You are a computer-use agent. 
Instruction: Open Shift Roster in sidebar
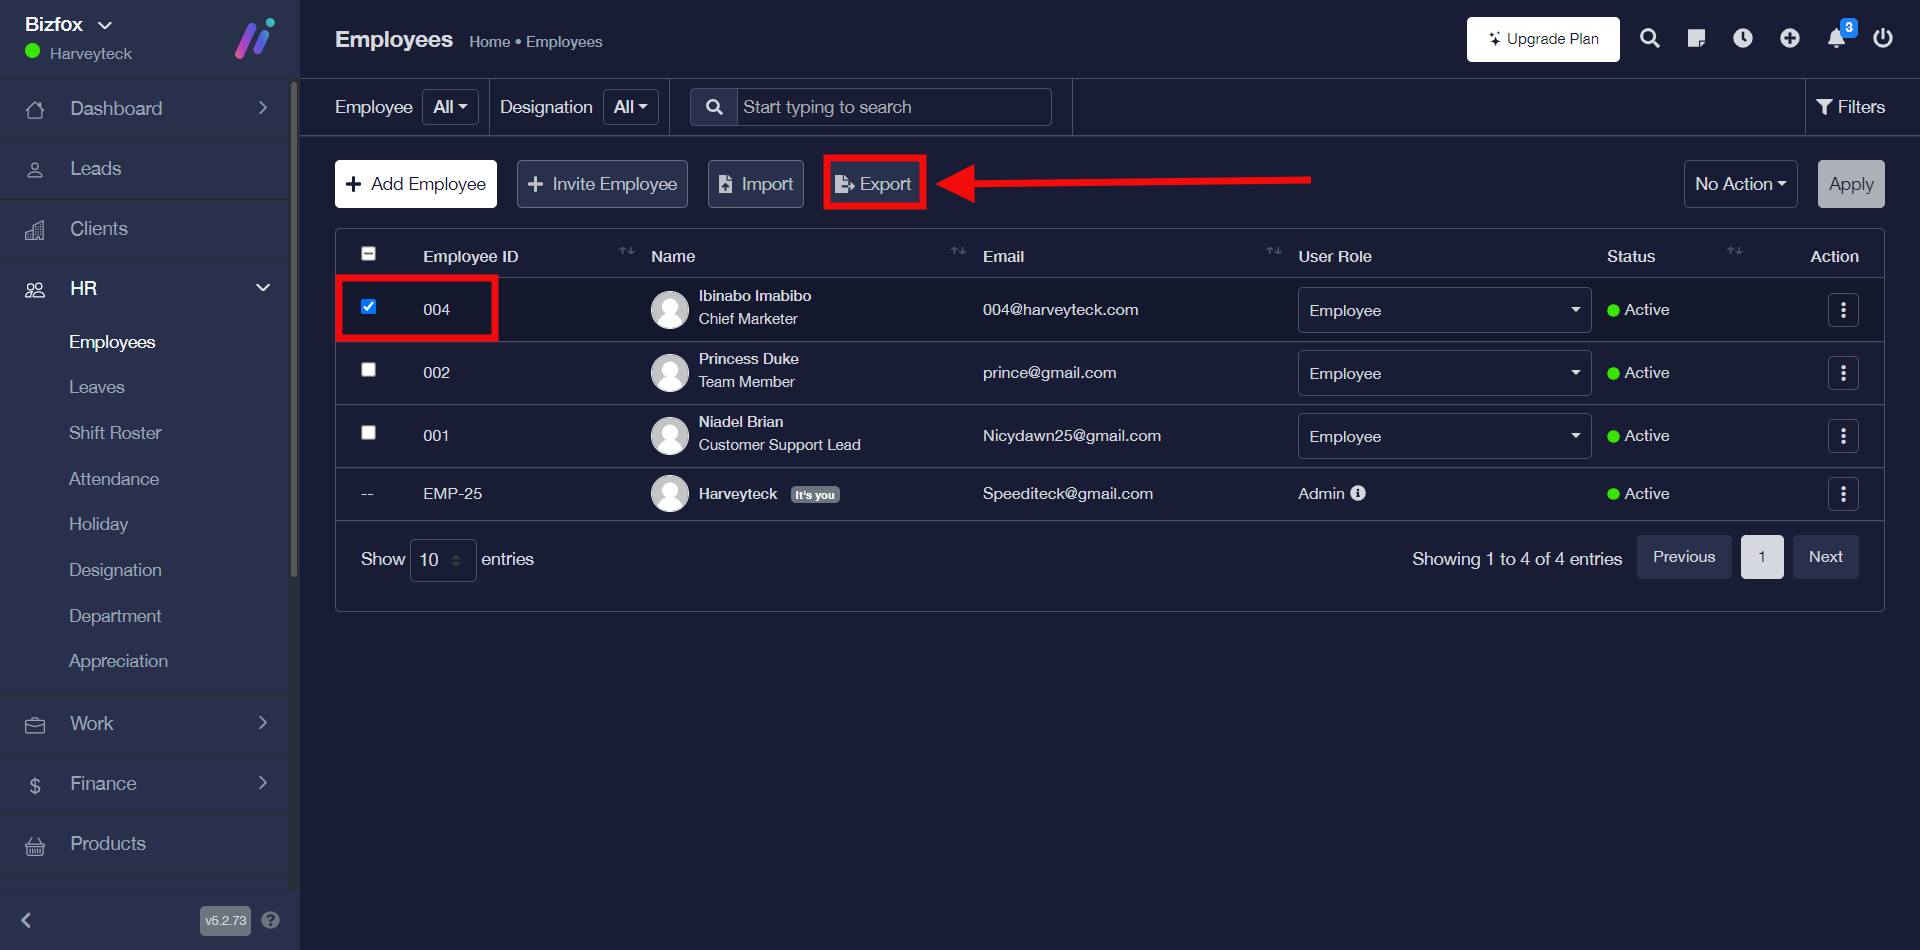click(x=115, y=433)
